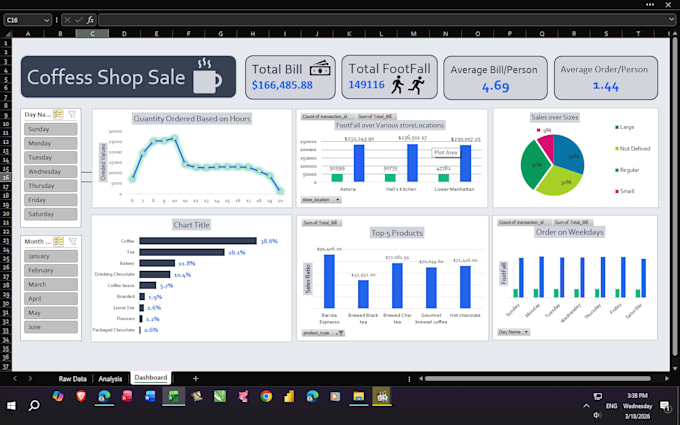Image resolution: width=680 pixels, height=425 pixels.
Task: Select column C header
Action: 92,33
